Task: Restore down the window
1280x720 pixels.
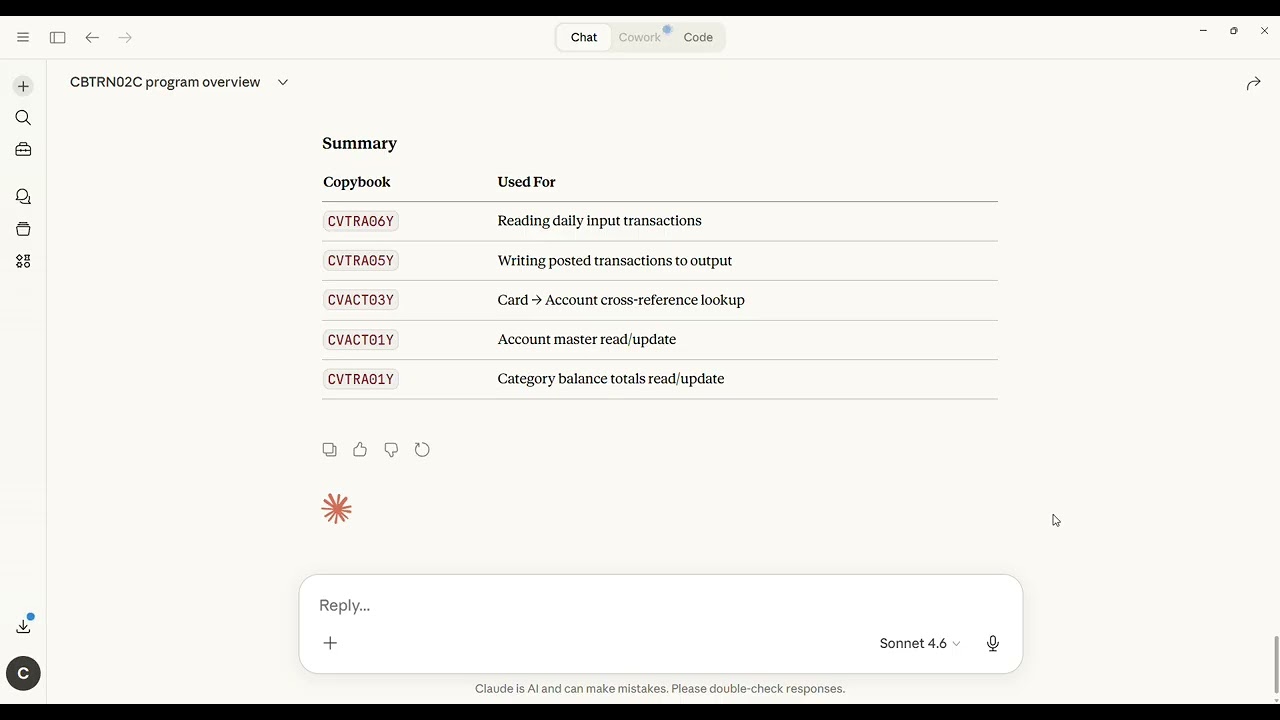Action: point(1234,31)
